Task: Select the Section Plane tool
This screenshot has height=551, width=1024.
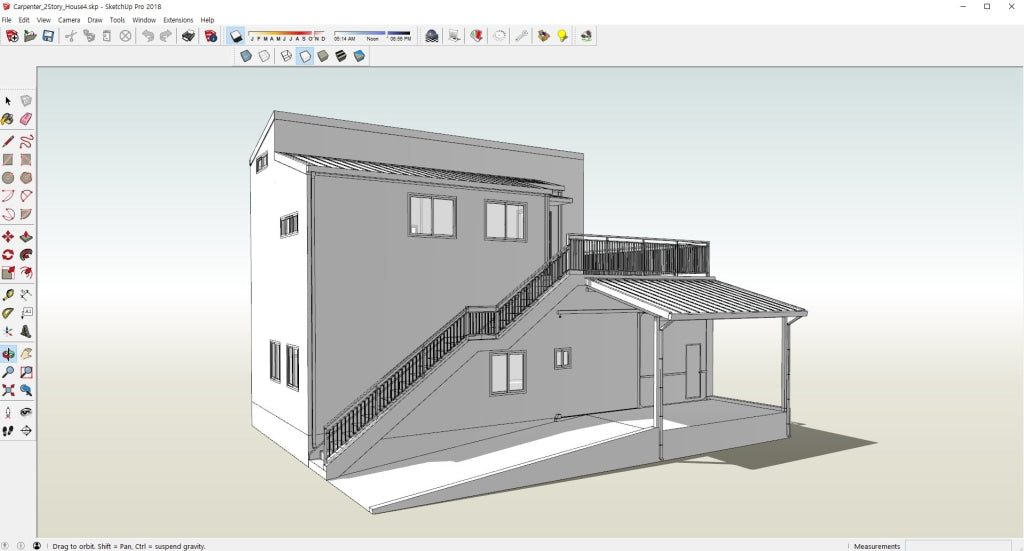Action: [x=26, y=431]
